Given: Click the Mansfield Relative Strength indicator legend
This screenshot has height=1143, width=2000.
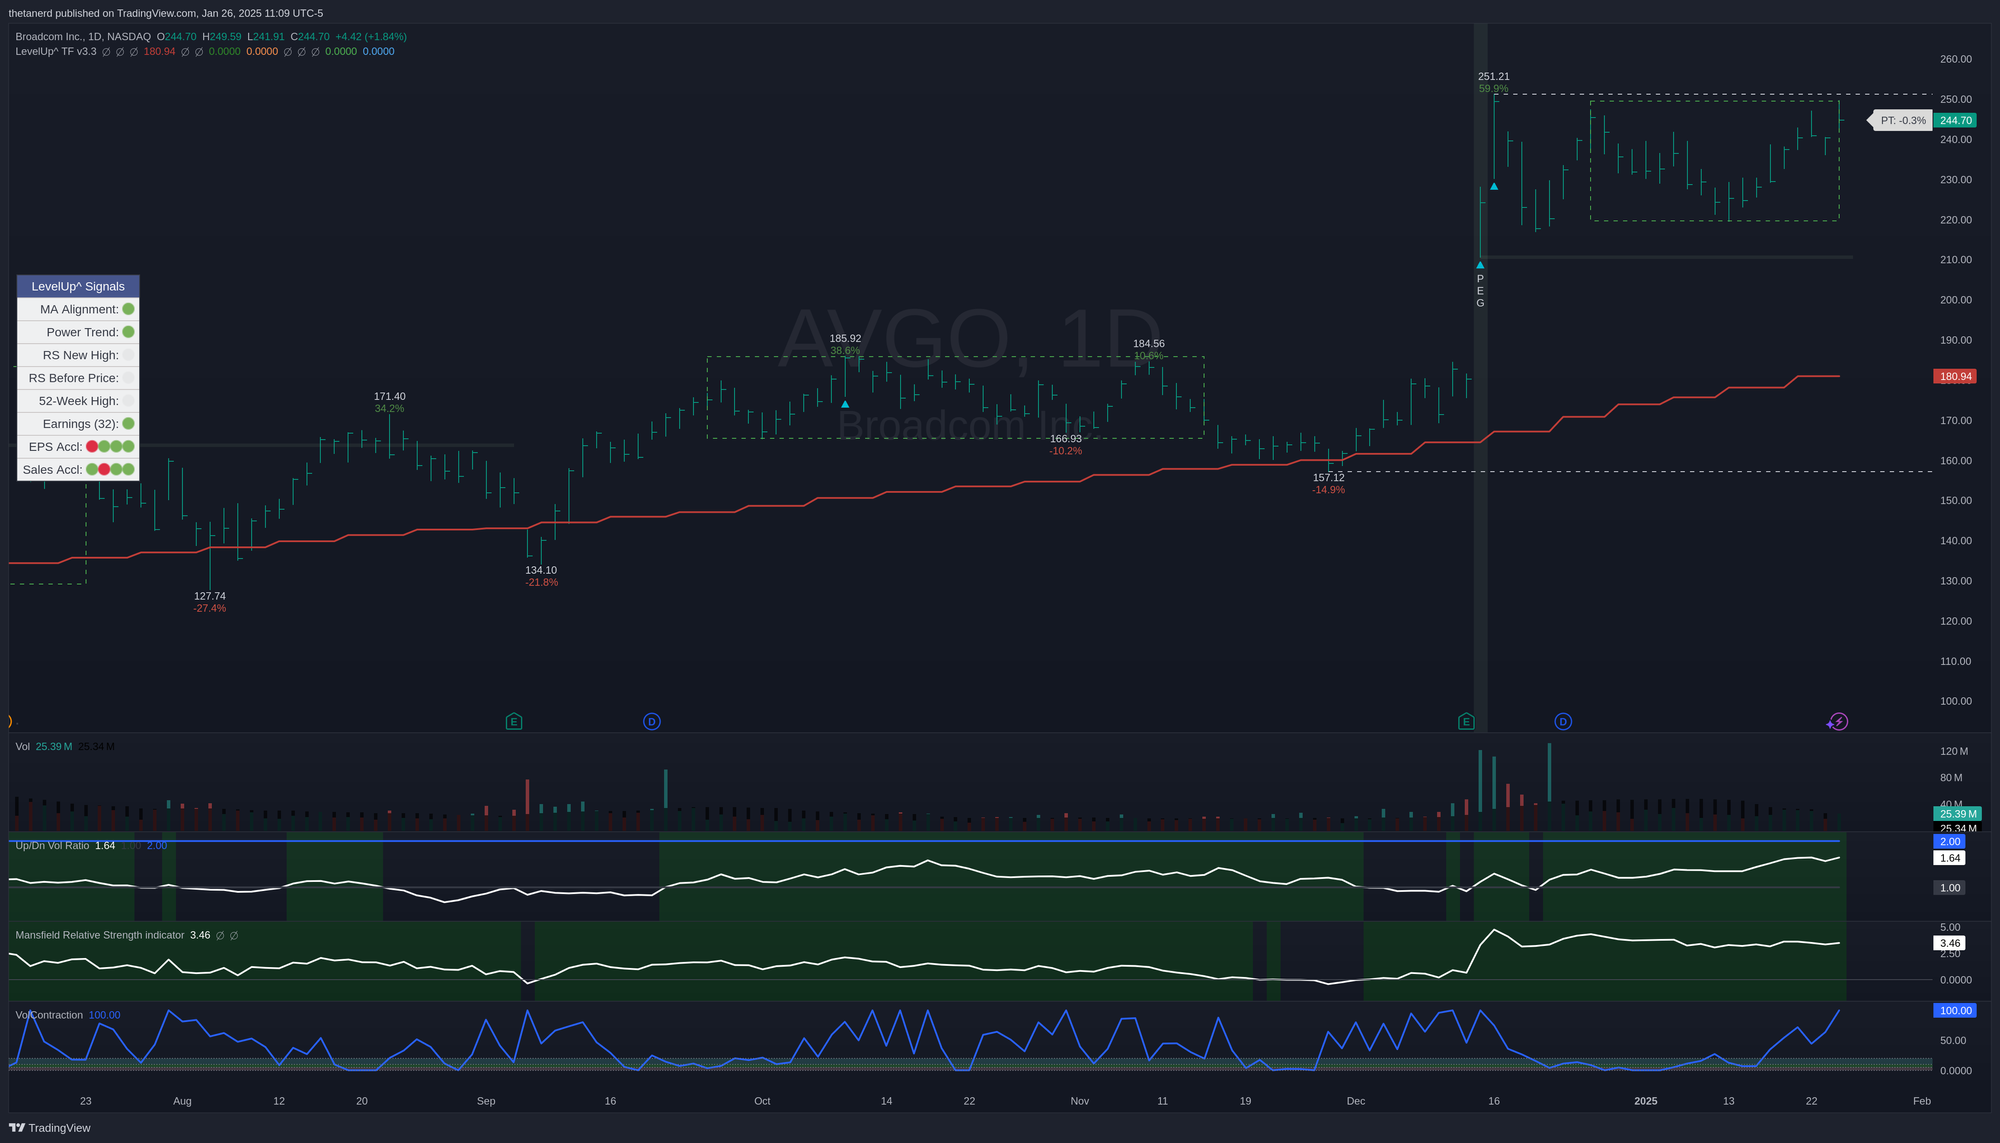Looking at the screenshot, I should (100, 936).
